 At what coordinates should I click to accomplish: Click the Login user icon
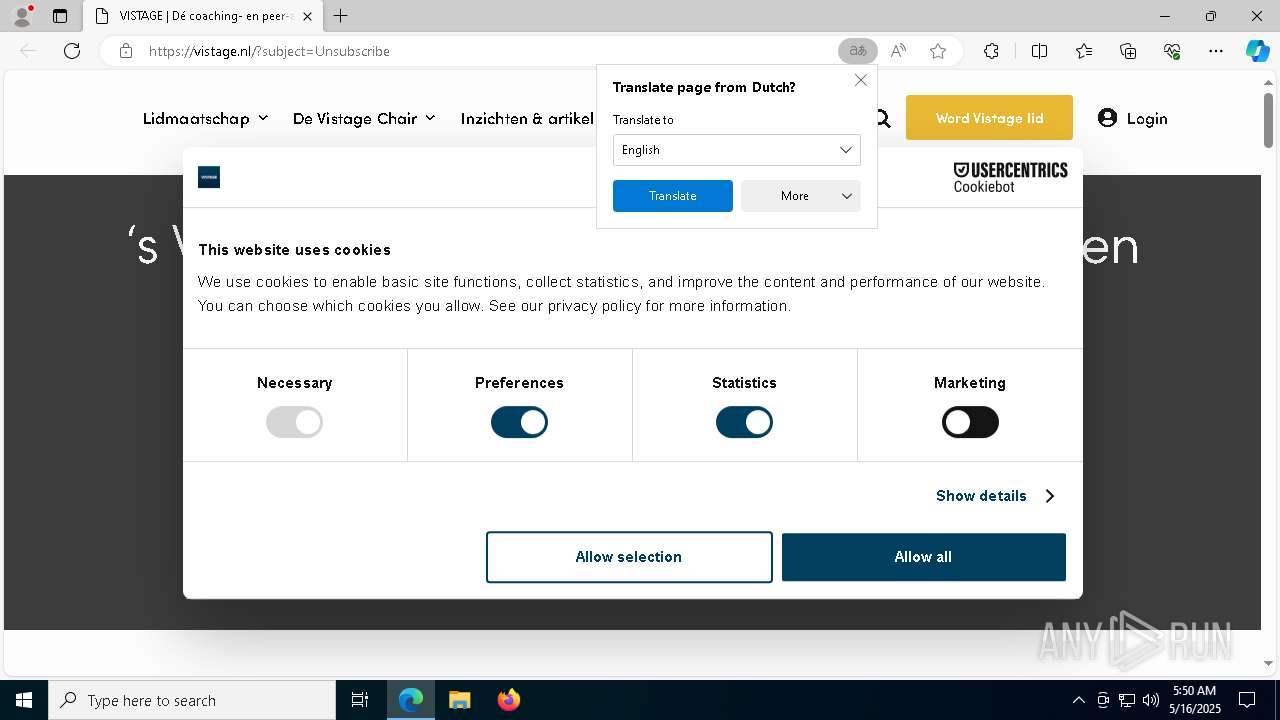click(x=1107, y=118)
